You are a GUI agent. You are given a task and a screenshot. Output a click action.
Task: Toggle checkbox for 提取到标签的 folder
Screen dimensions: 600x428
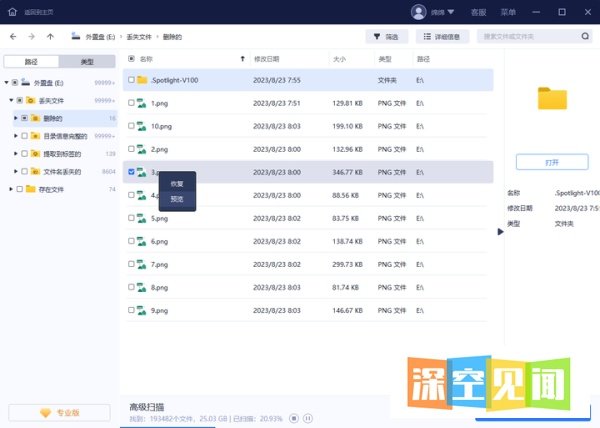(24, 154)
